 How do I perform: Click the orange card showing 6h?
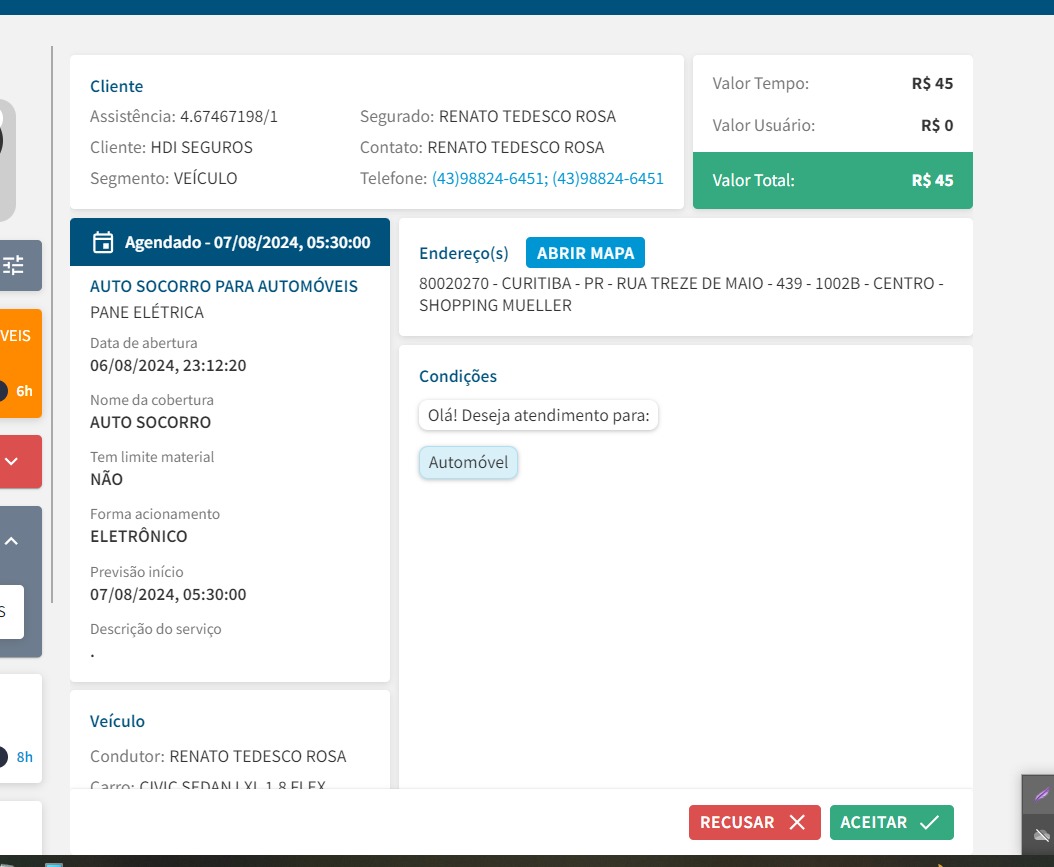tap(21, 364)
